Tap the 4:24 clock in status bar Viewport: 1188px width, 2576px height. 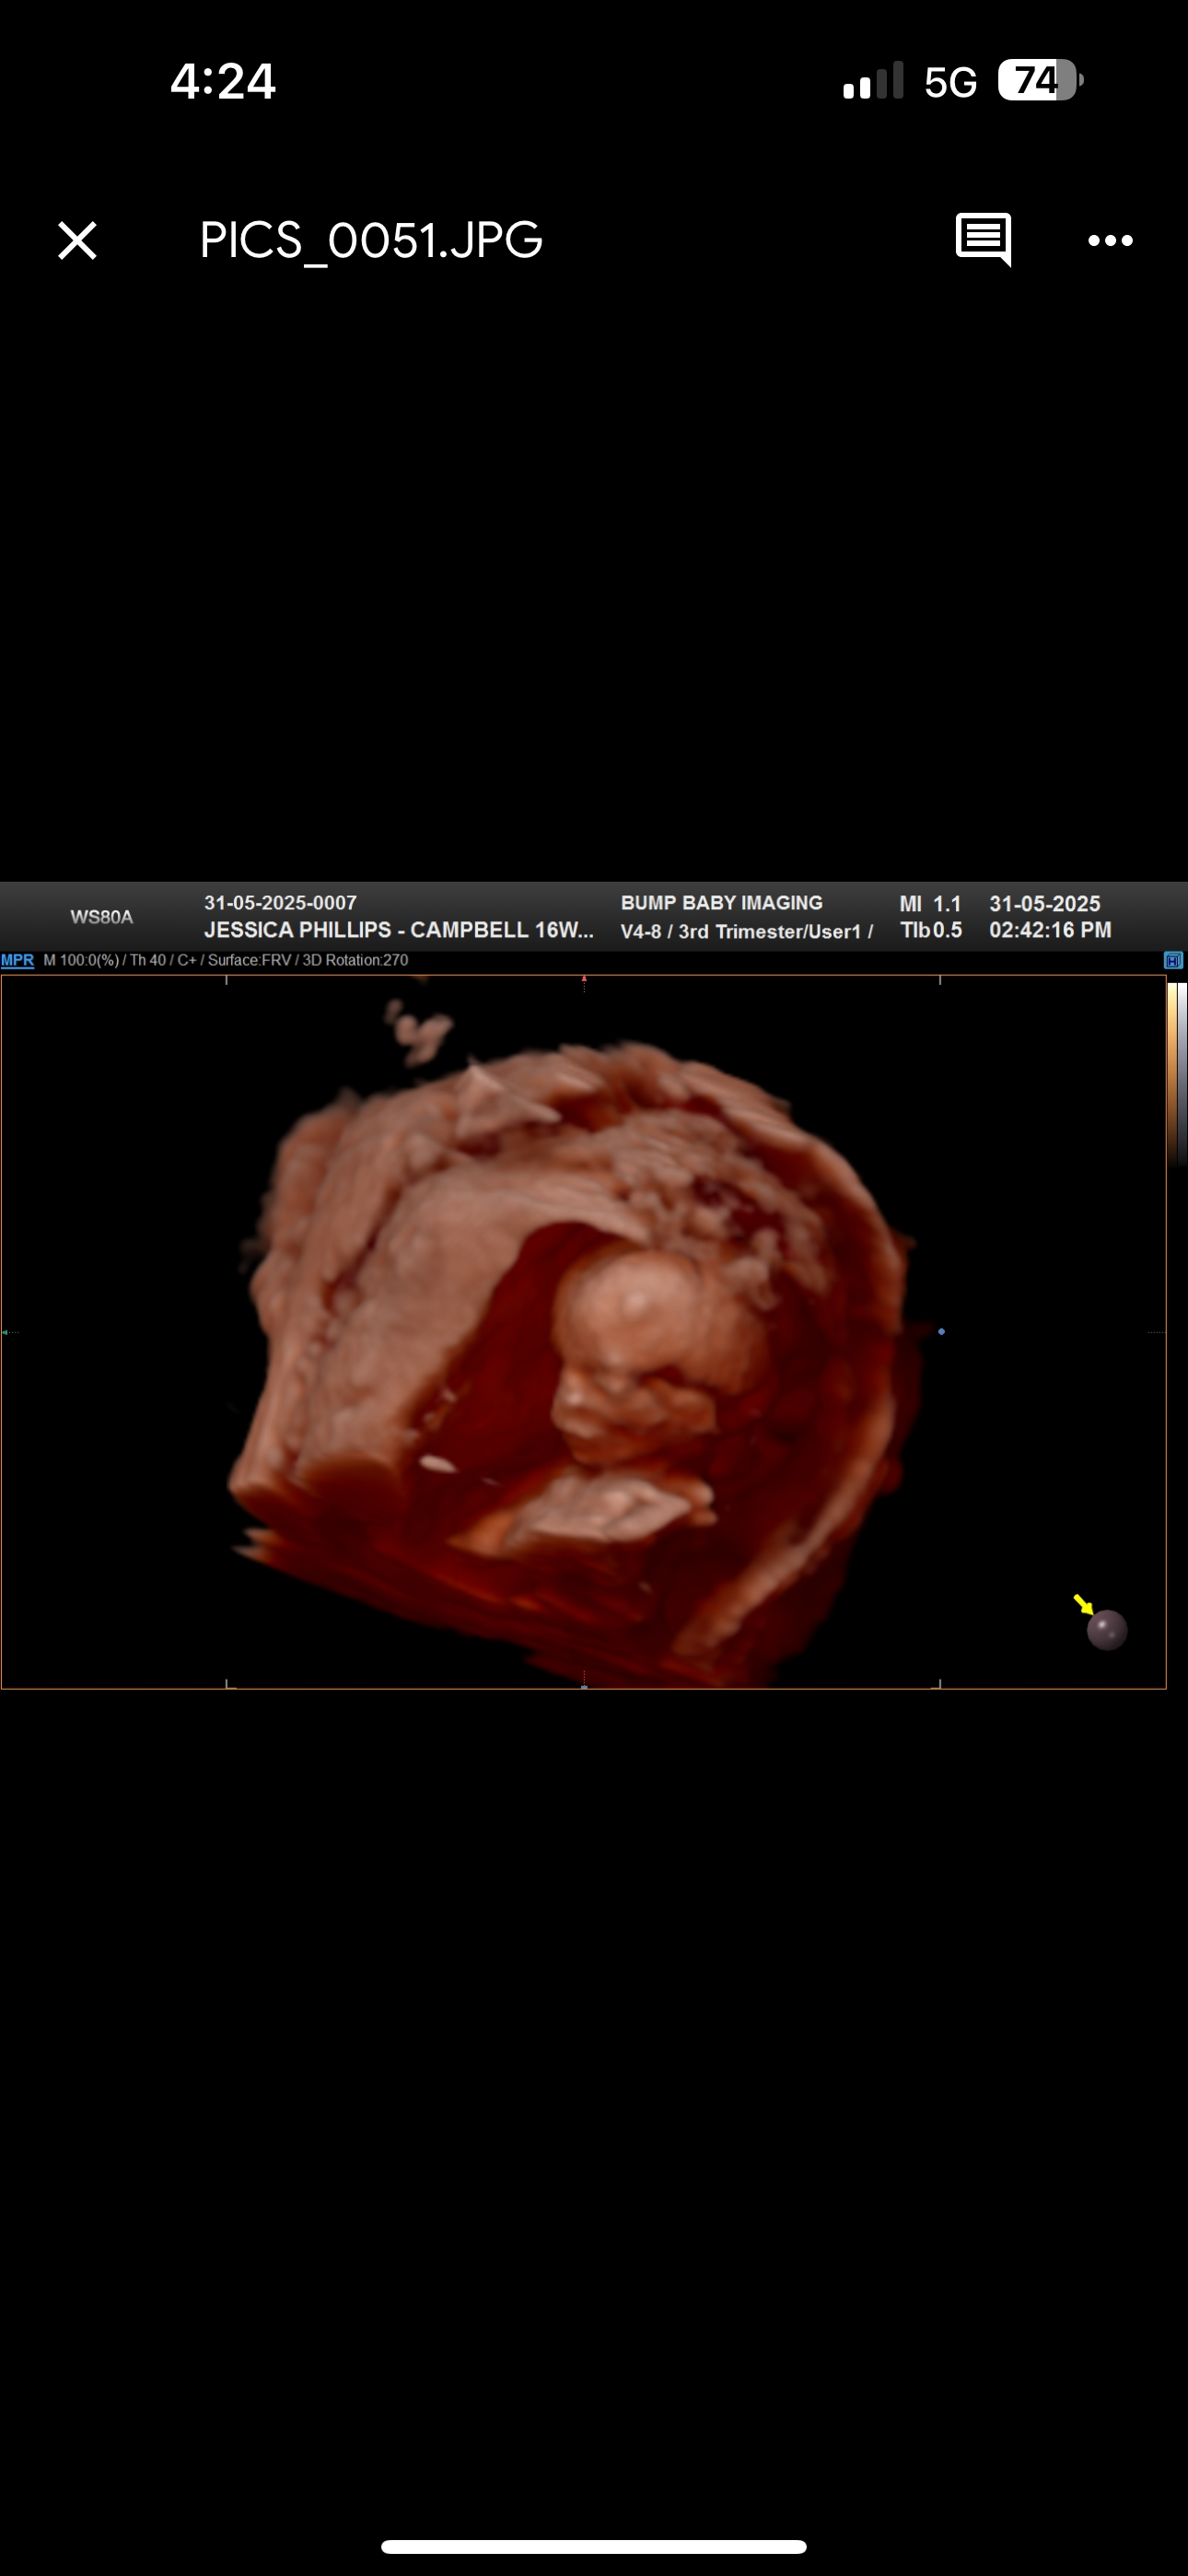pyautogui.click(x=222, y=81)
